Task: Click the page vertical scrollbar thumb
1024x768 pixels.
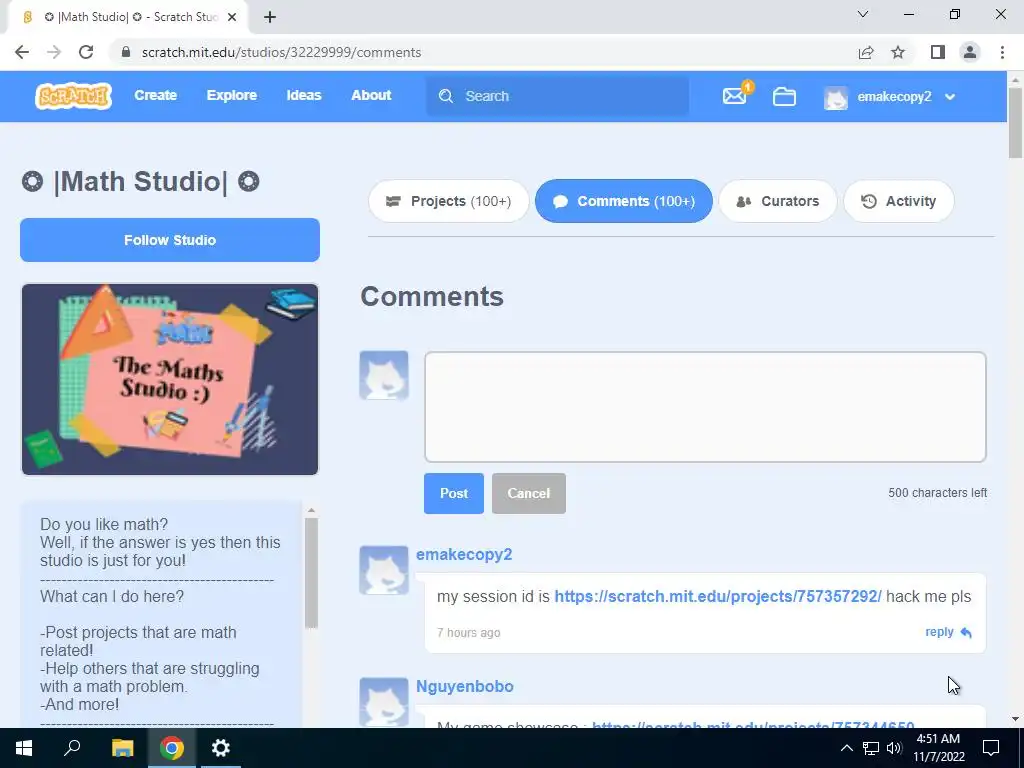Action: (x=1015, y=122)
